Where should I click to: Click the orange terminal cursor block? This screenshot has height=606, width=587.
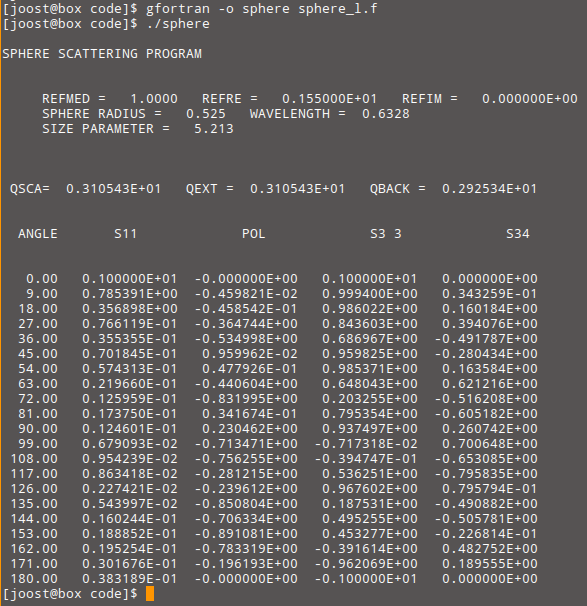(150, 594)
